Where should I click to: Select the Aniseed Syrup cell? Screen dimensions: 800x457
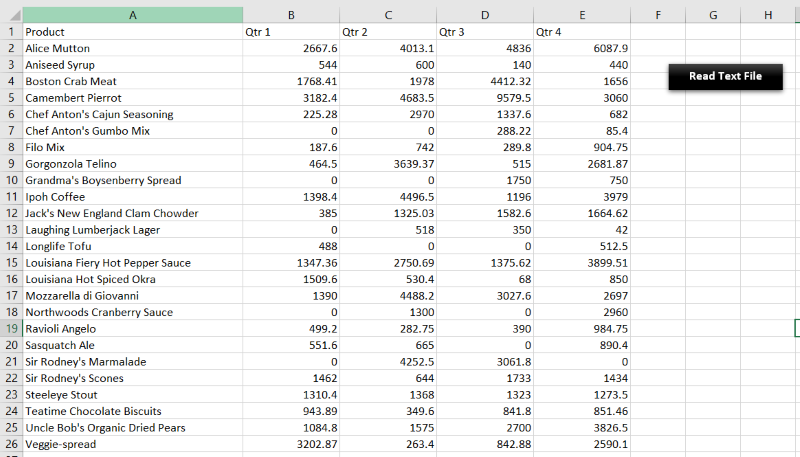(x=133, y=65)
